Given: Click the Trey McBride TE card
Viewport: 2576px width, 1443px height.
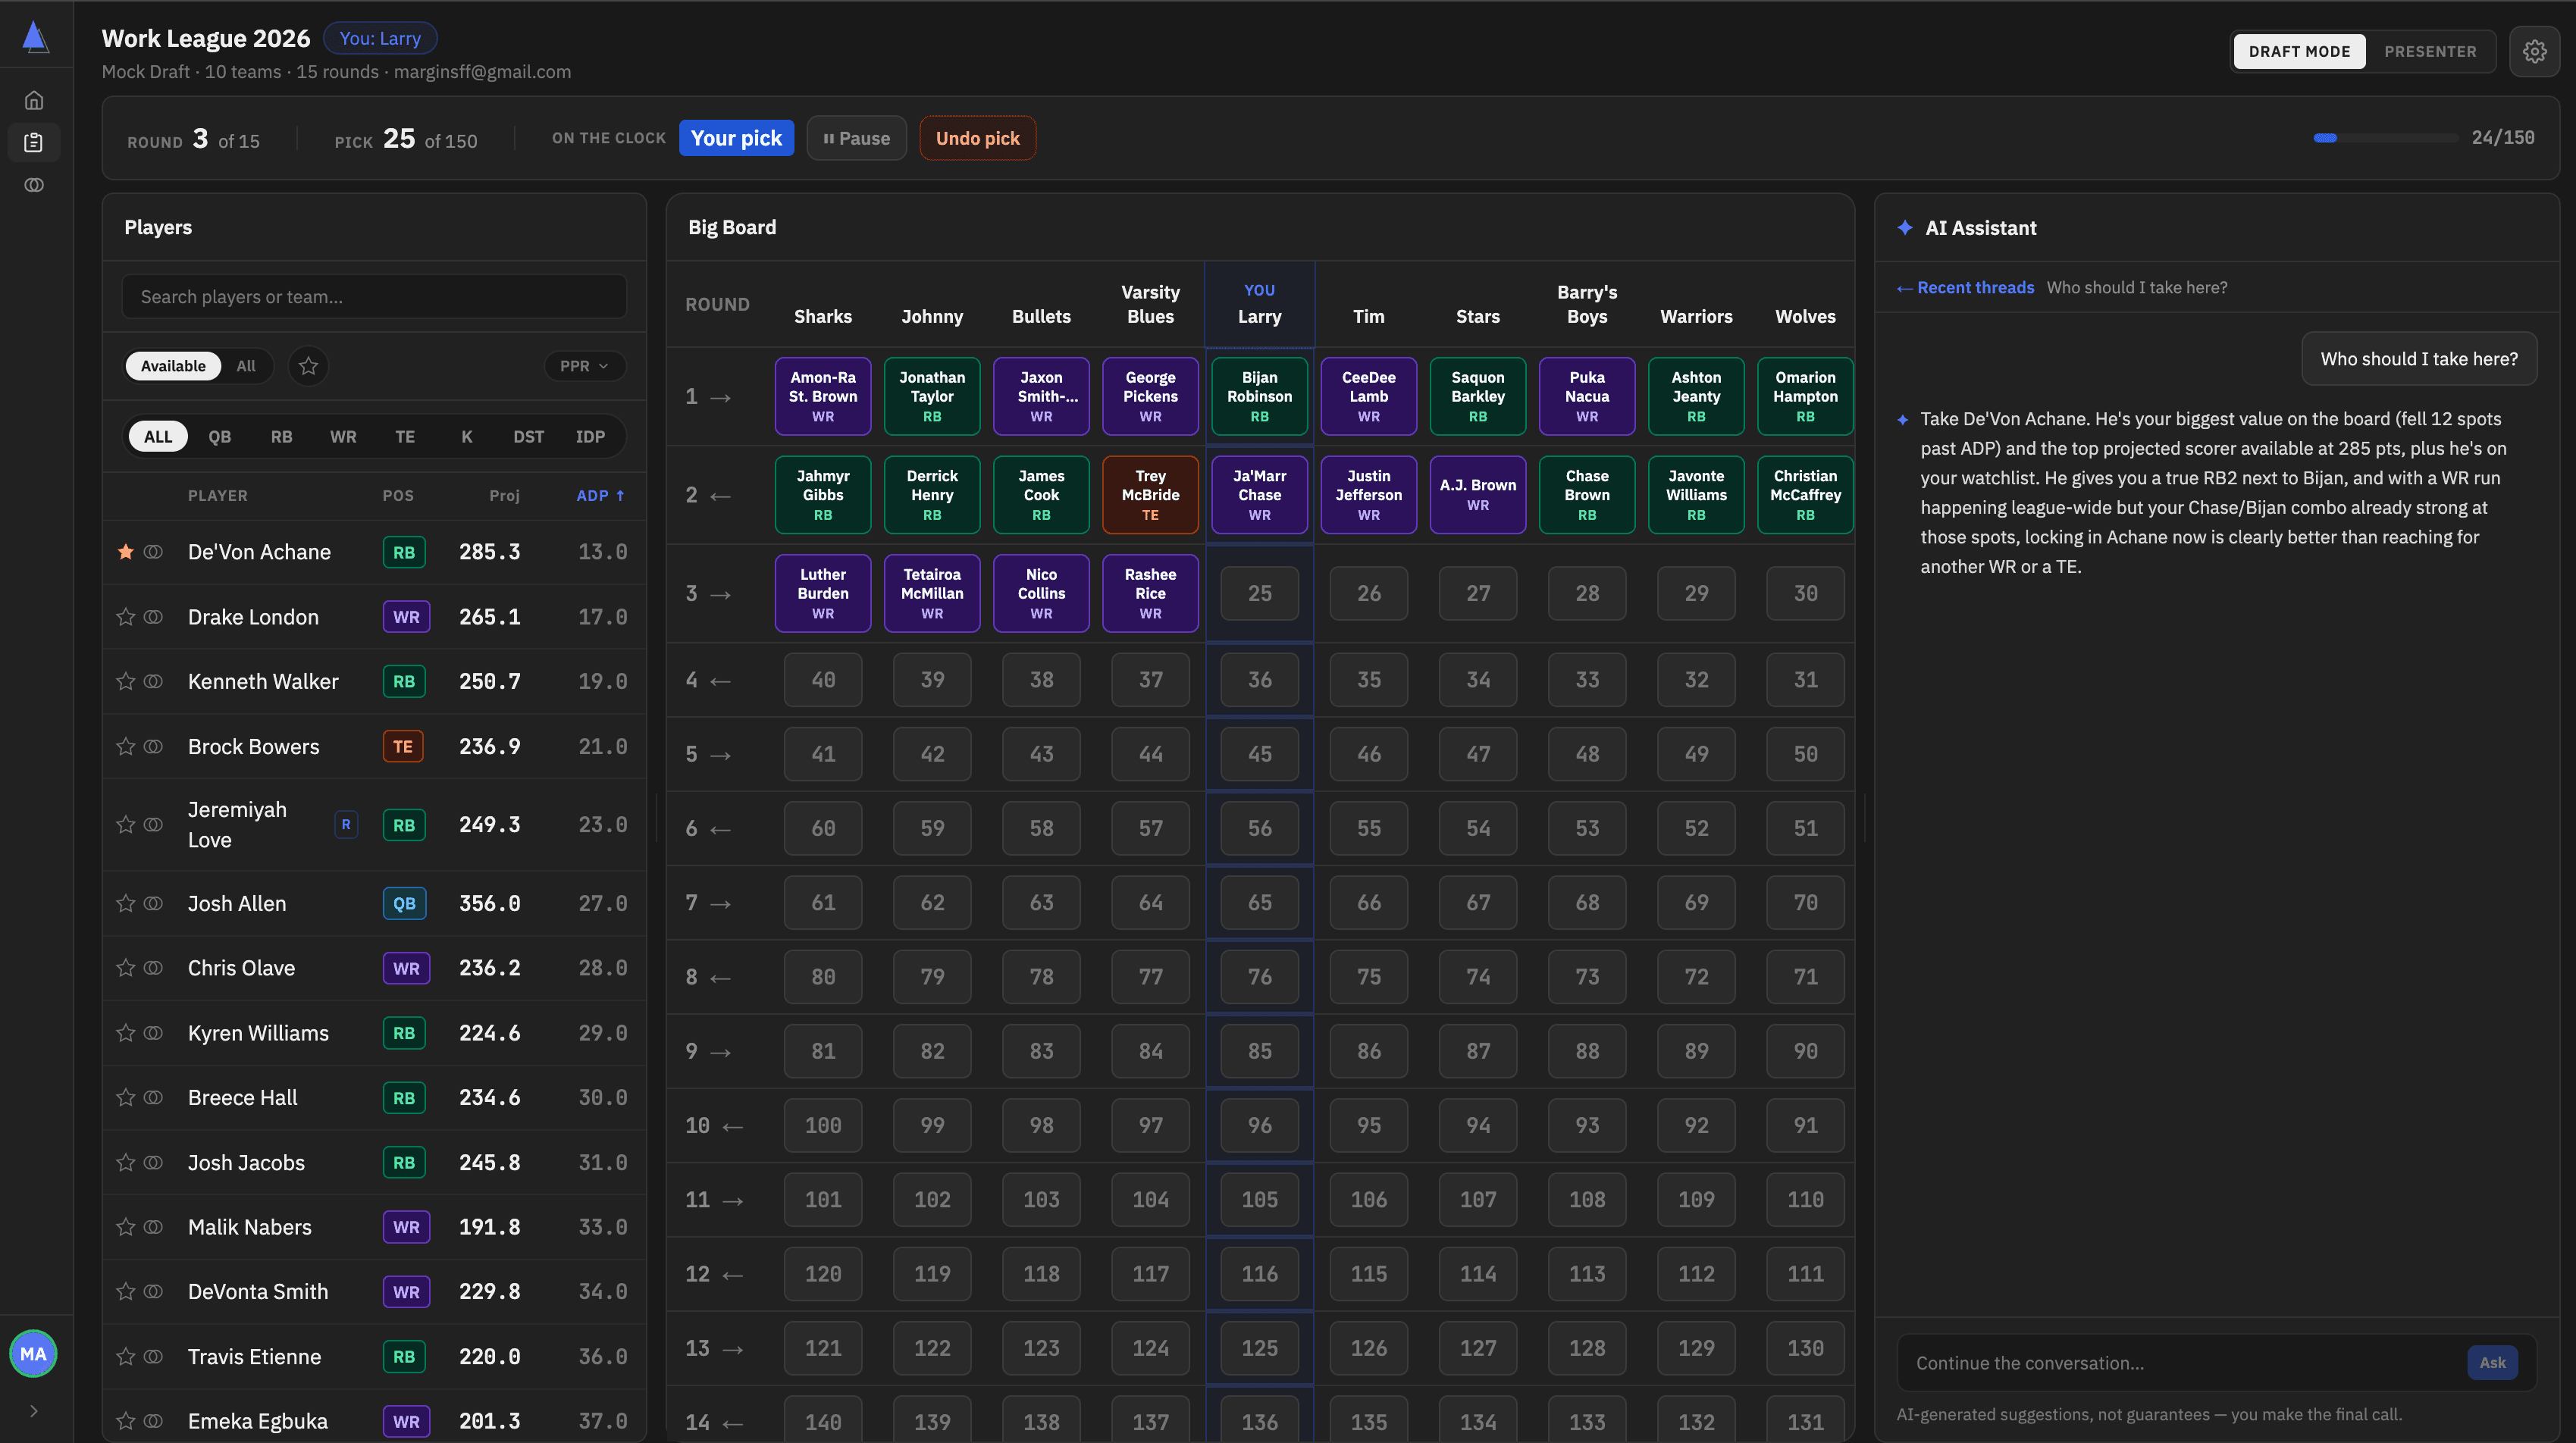Looking at the screenshot, I should coord(1150,495).
